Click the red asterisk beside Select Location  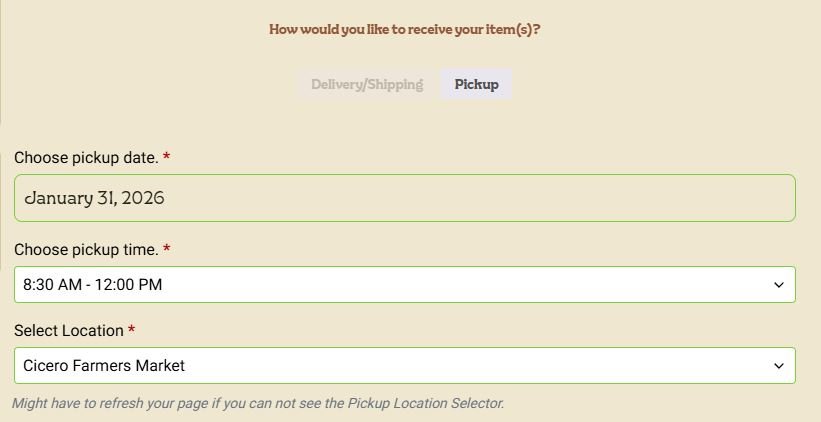coord(131,330)
